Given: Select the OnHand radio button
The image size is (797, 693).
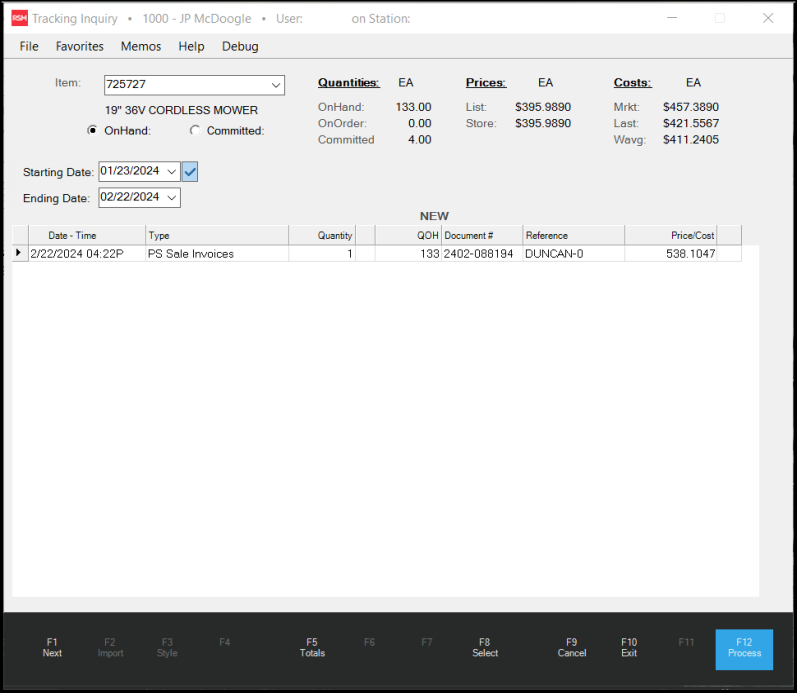Looking at the screenshot, I should pos(92,131).
